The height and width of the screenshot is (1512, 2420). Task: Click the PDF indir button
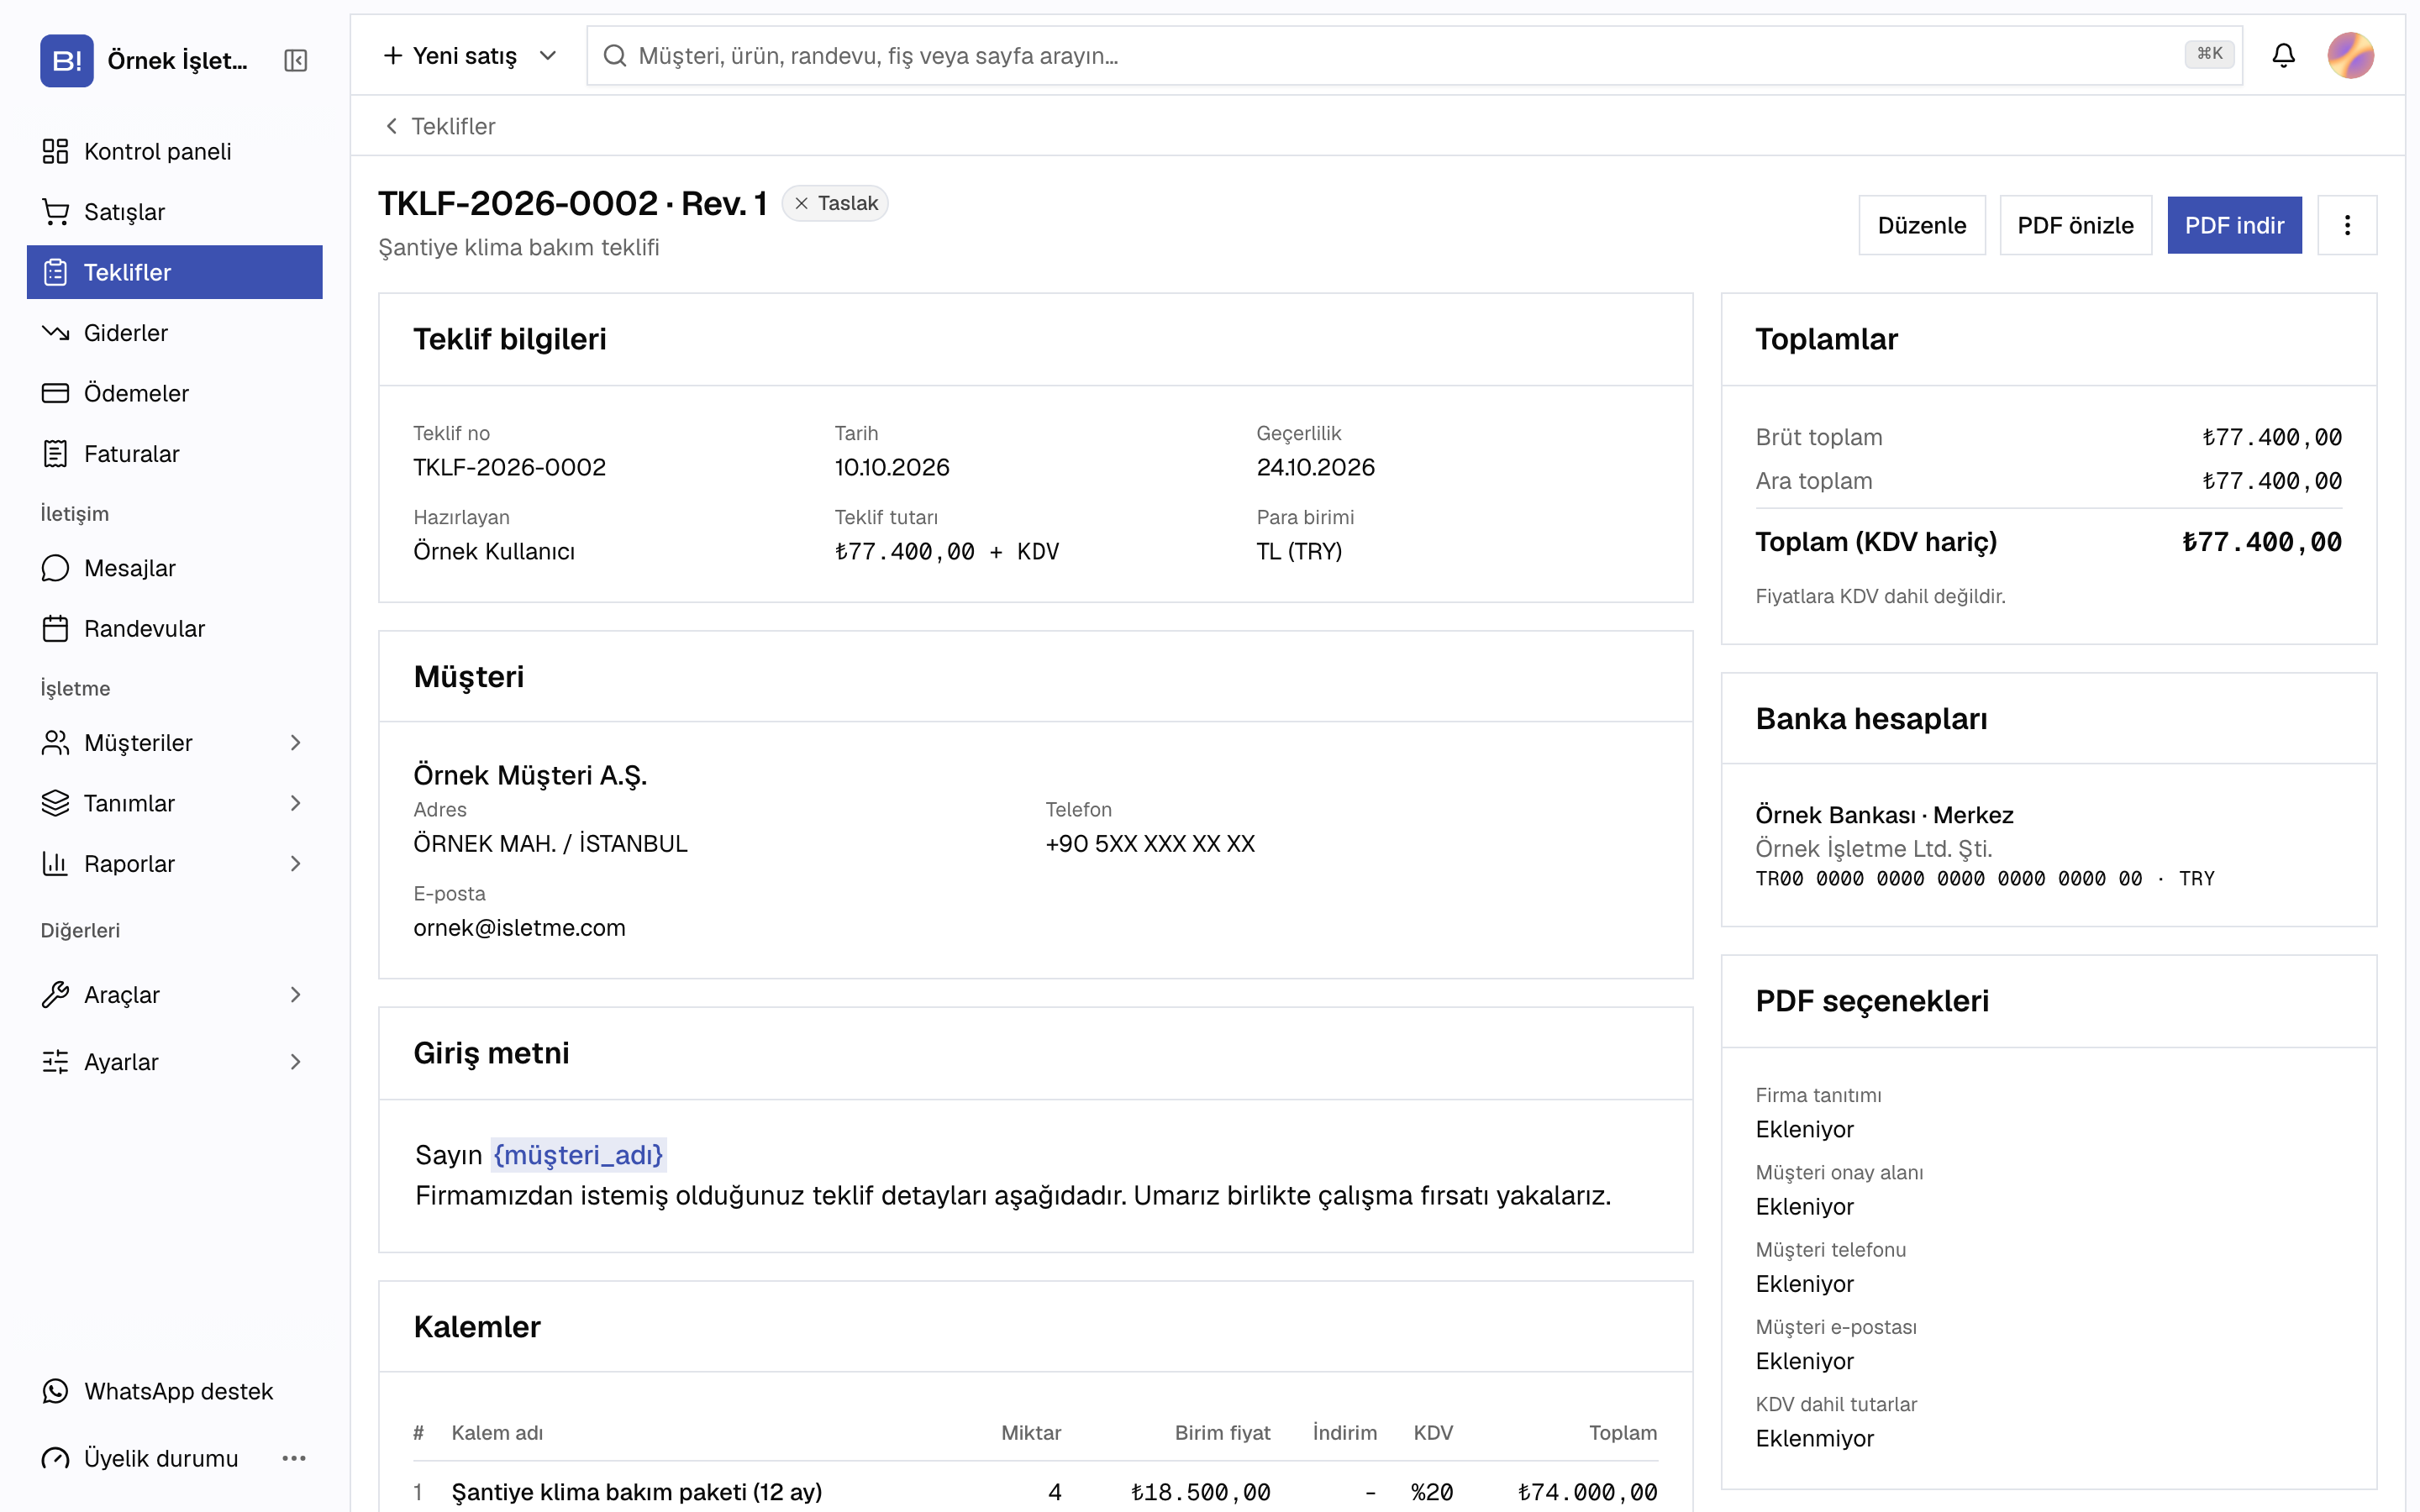click(2234, 225)
